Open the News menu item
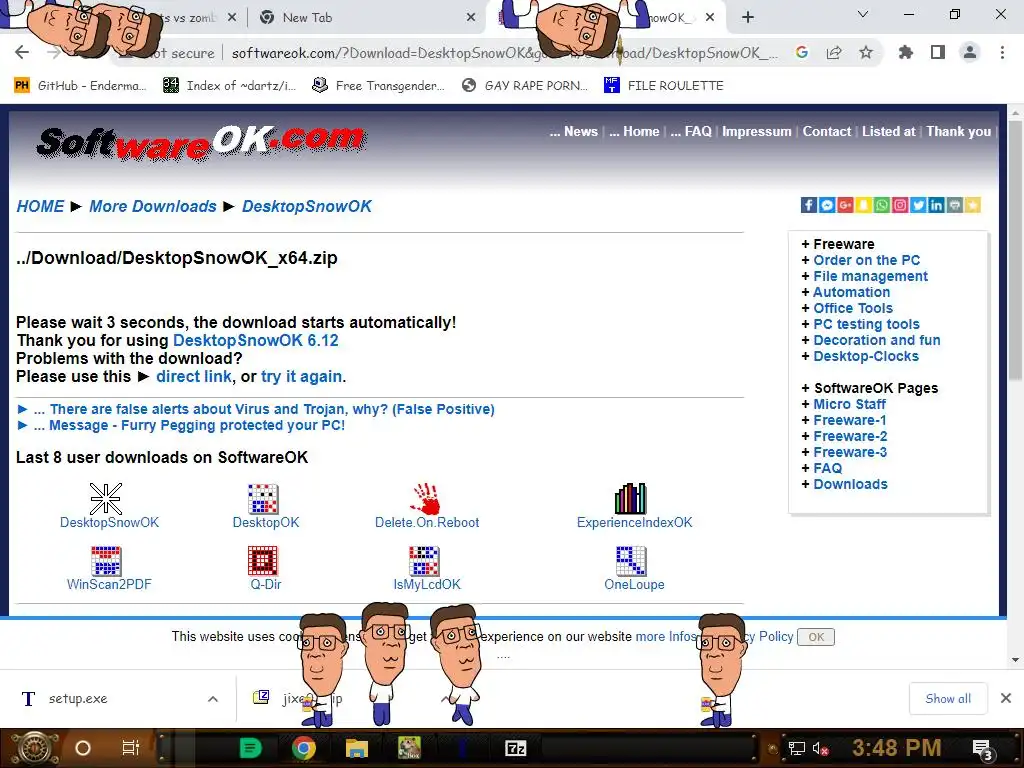Image resolution: width=1024 pixels, height=768 pixels. coord(573,131)
